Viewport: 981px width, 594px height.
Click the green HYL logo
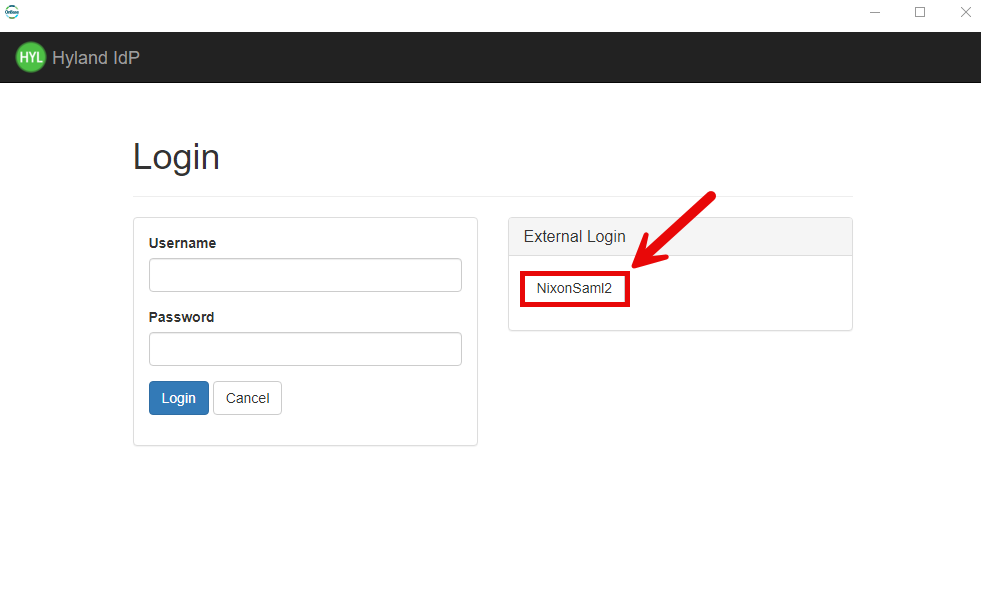pos(31,57)
